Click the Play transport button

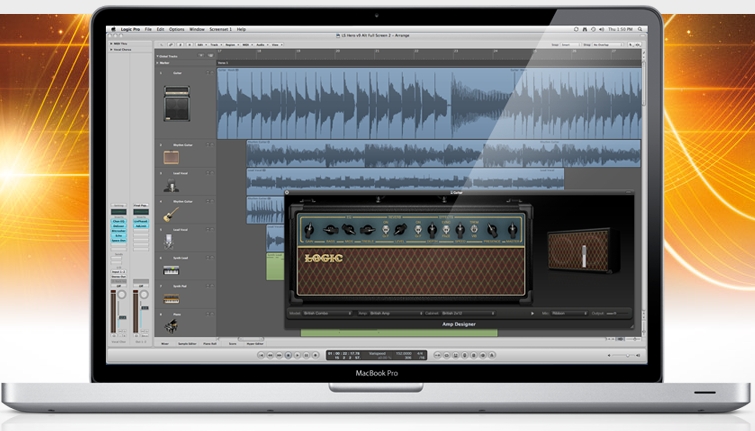[x=298, y=355]
